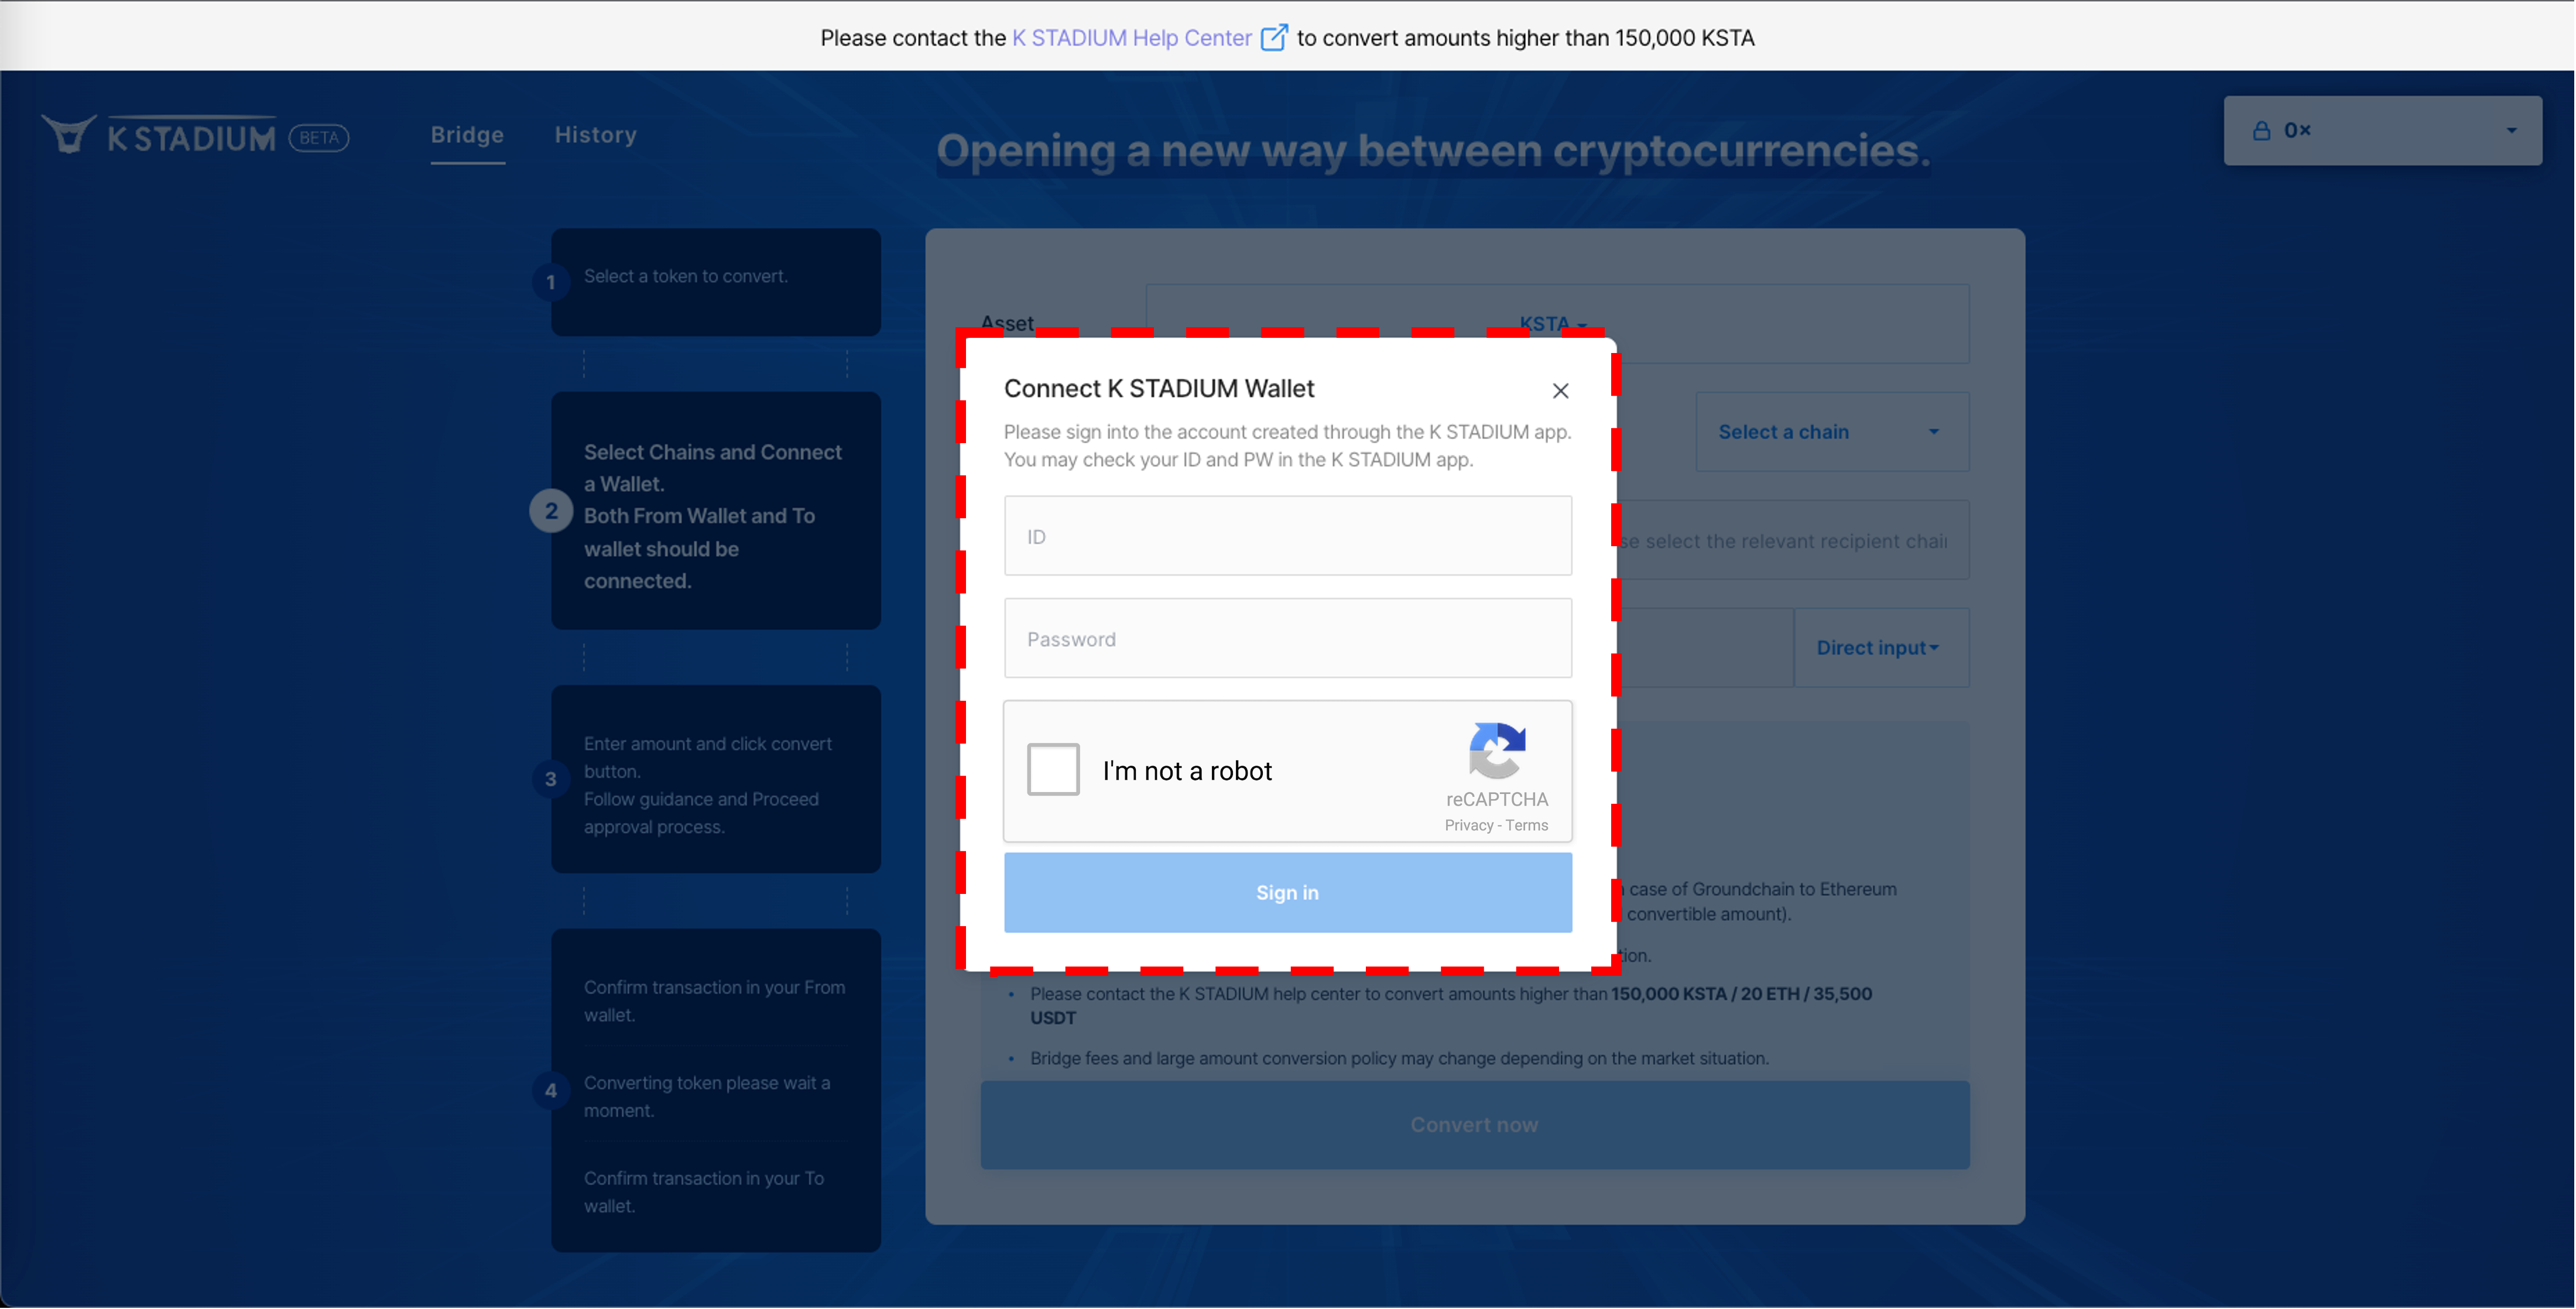Click the step 2 number circle
Viewport: 2576px width, 1309px height.
(551, 511)
